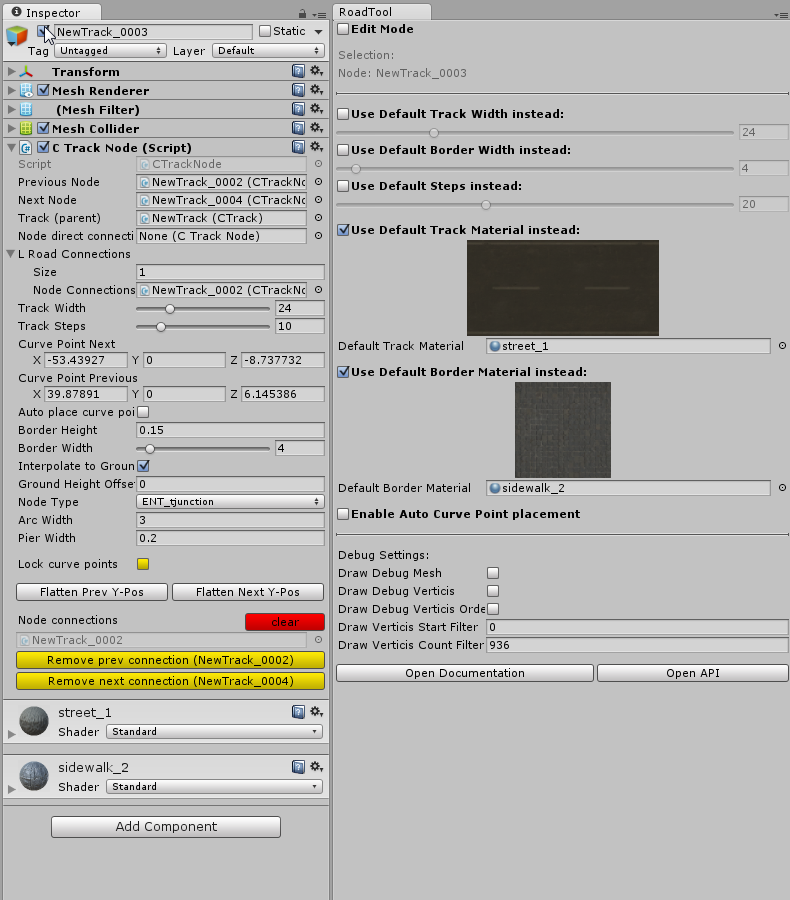Image resolution: width=790 pixels, height=900 pixels.
Task: Open Mesh Collider gear settings menu
Action: [x=316, y=128]
